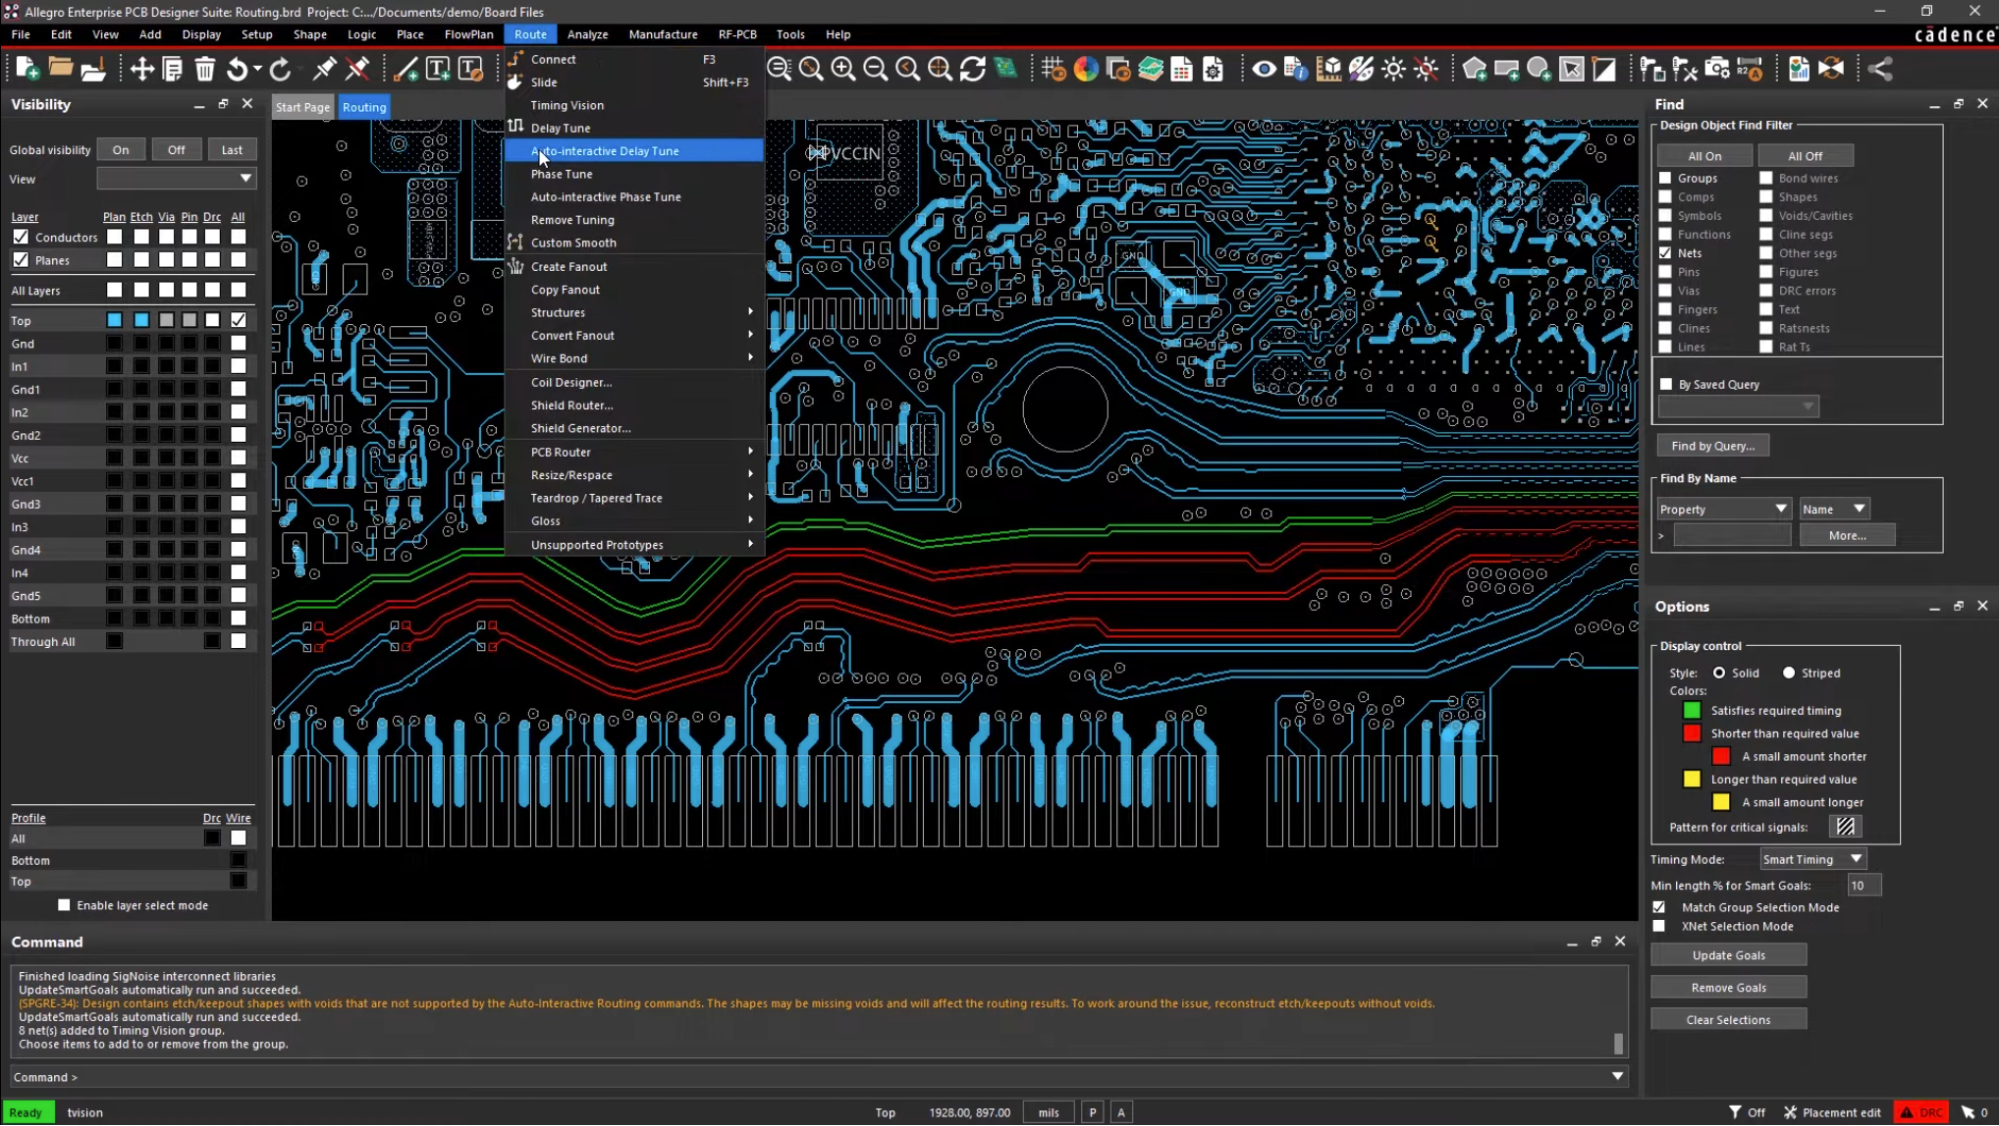Image resolution: width=1999 pixels, height=1126 pixels.
Task: Open the Smart Timing mode dropdown
Action: click(1811, 858)
